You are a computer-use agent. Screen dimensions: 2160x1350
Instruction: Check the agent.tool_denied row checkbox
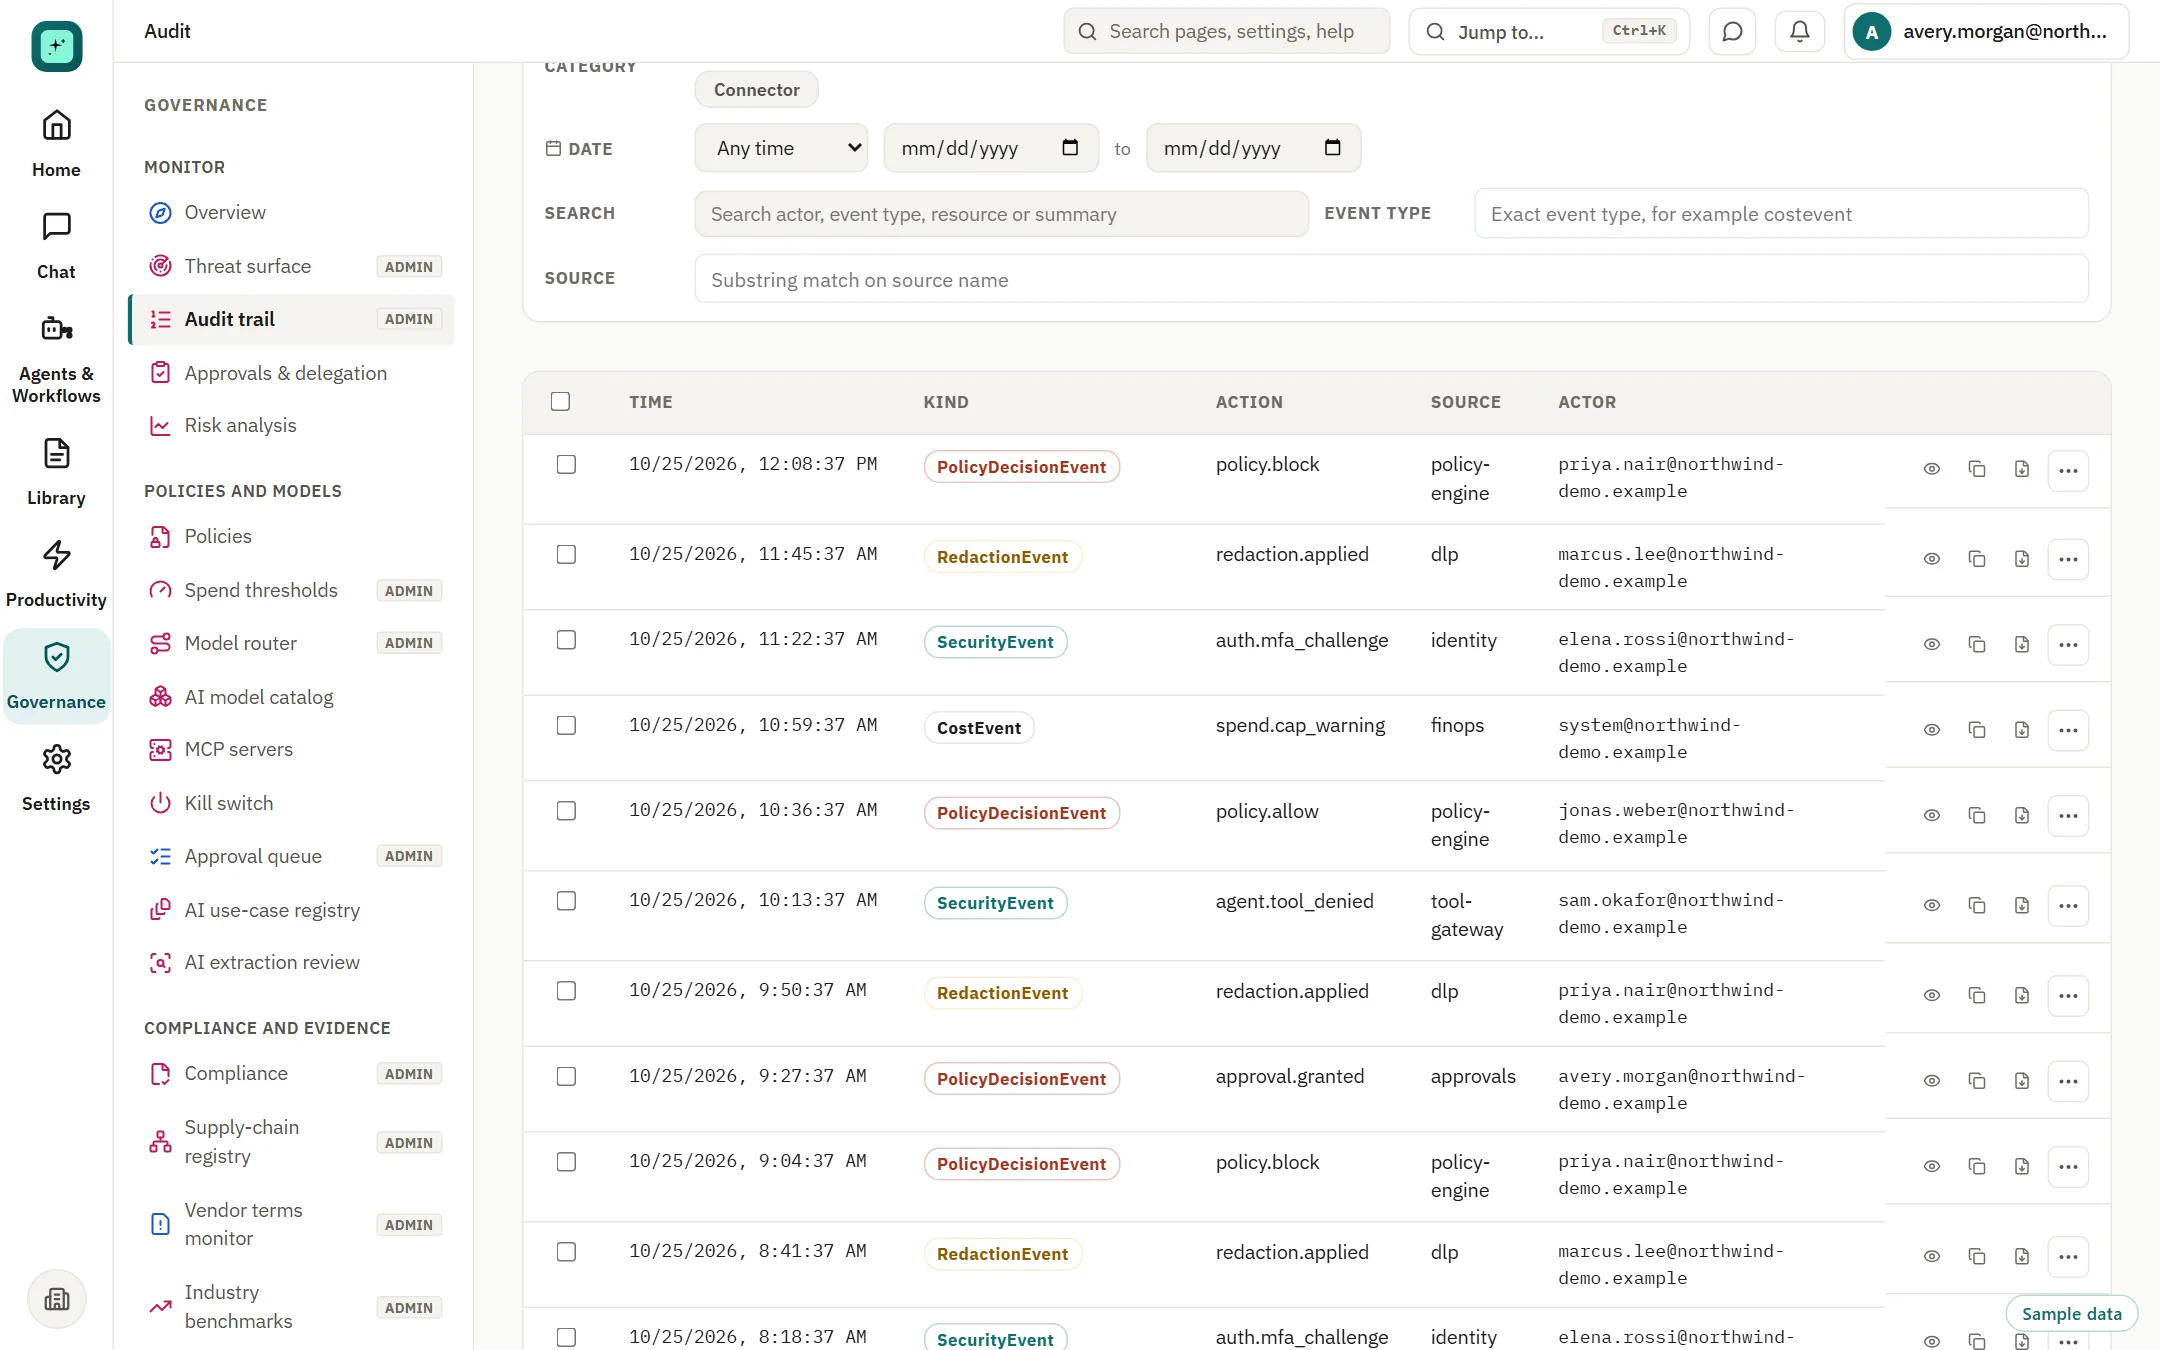[x=566, y=900]
